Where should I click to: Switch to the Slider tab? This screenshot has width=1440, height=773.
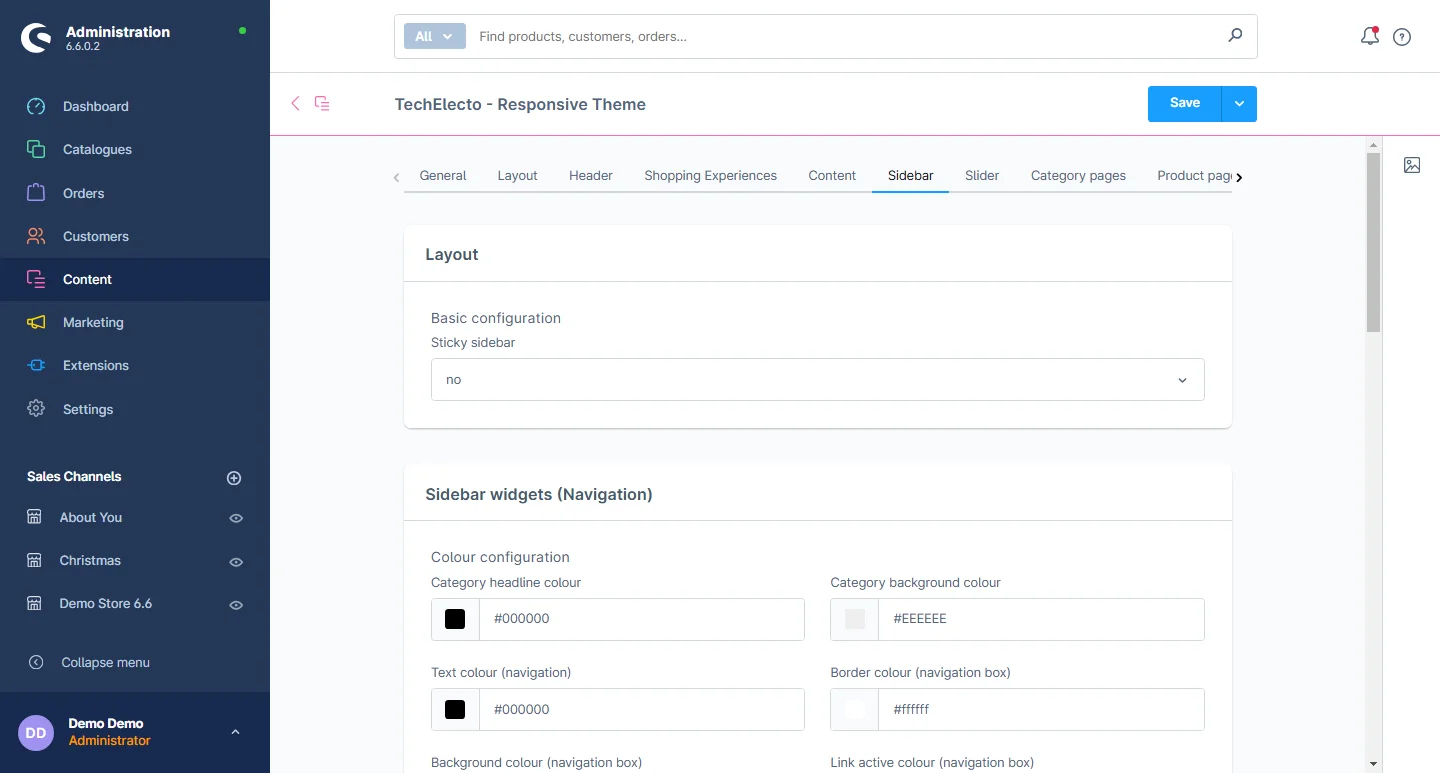[x=981, y=175]
